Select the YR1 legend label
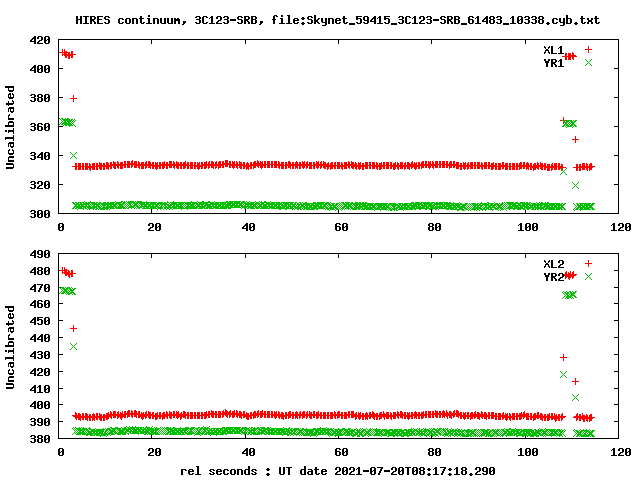The height and width of the screenshot is (480, 640). [553, 63]
